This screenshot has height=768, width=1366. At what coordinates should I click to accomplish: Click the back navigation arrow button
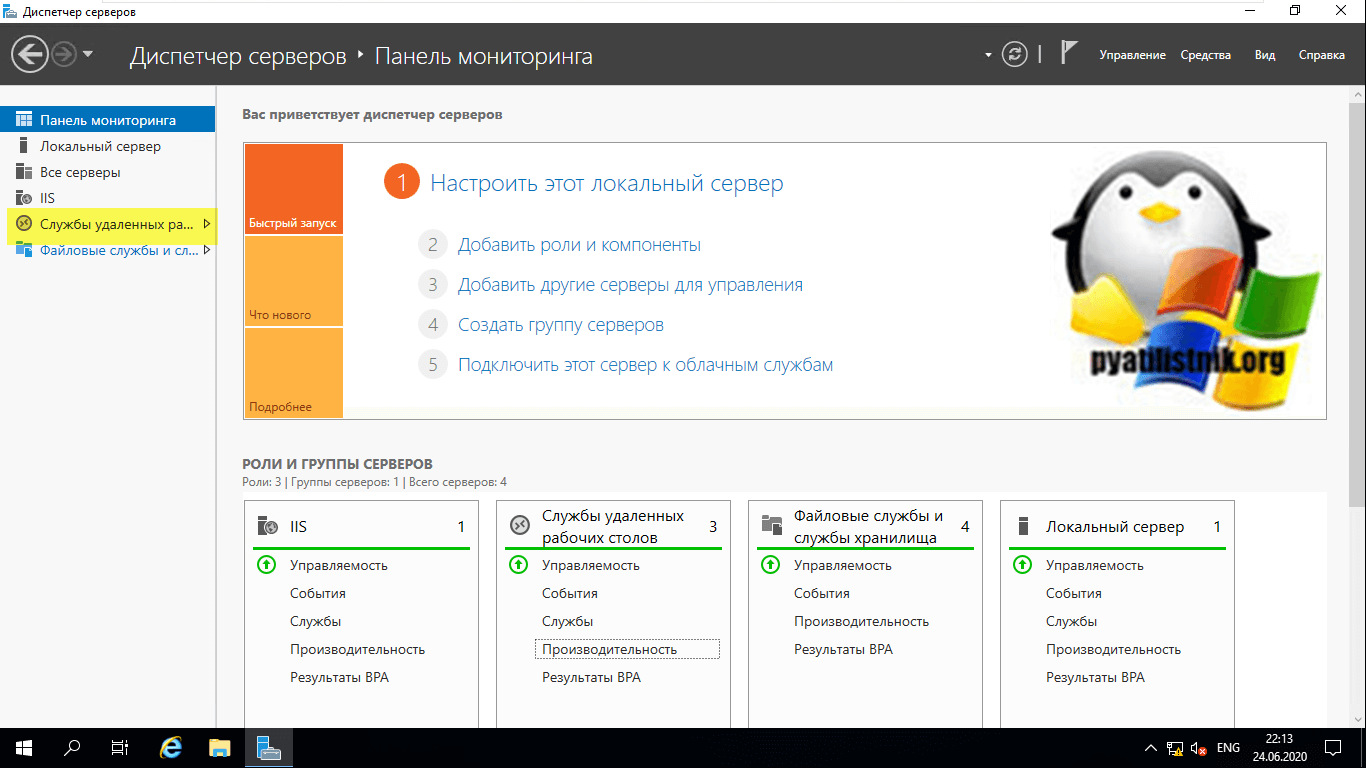(x=31, y=54)
